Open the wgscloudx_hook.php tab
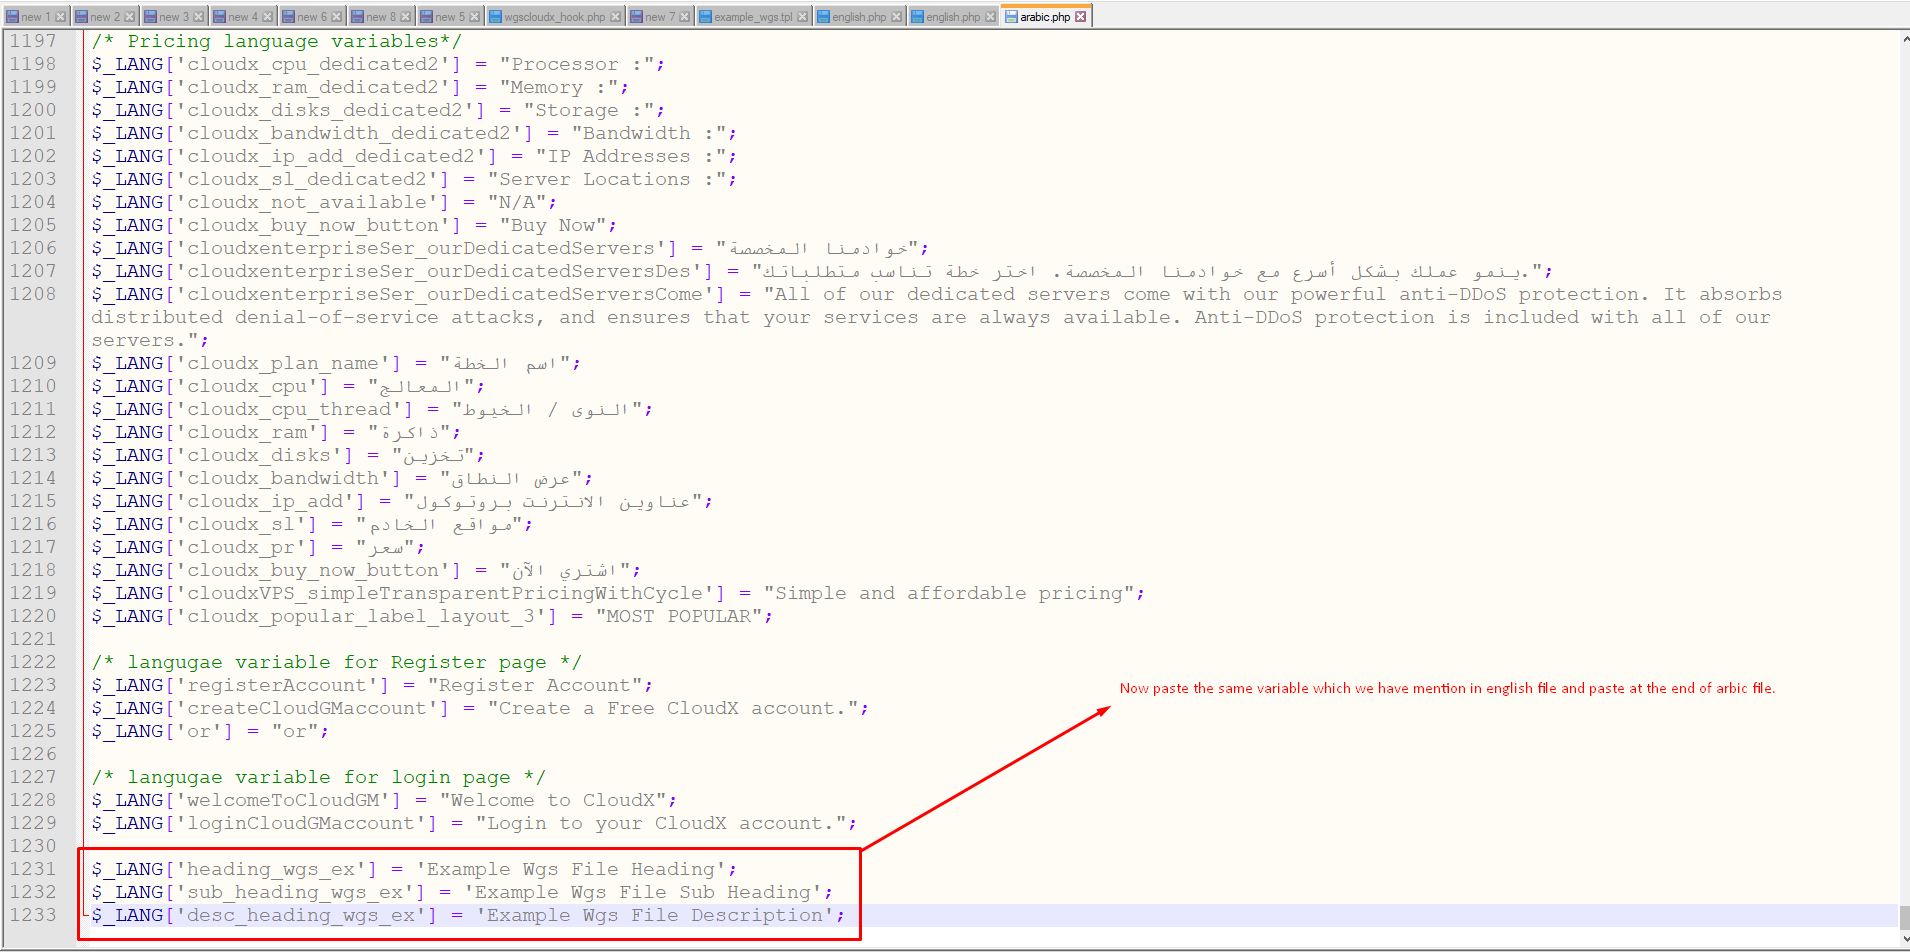 pos(554,17)
